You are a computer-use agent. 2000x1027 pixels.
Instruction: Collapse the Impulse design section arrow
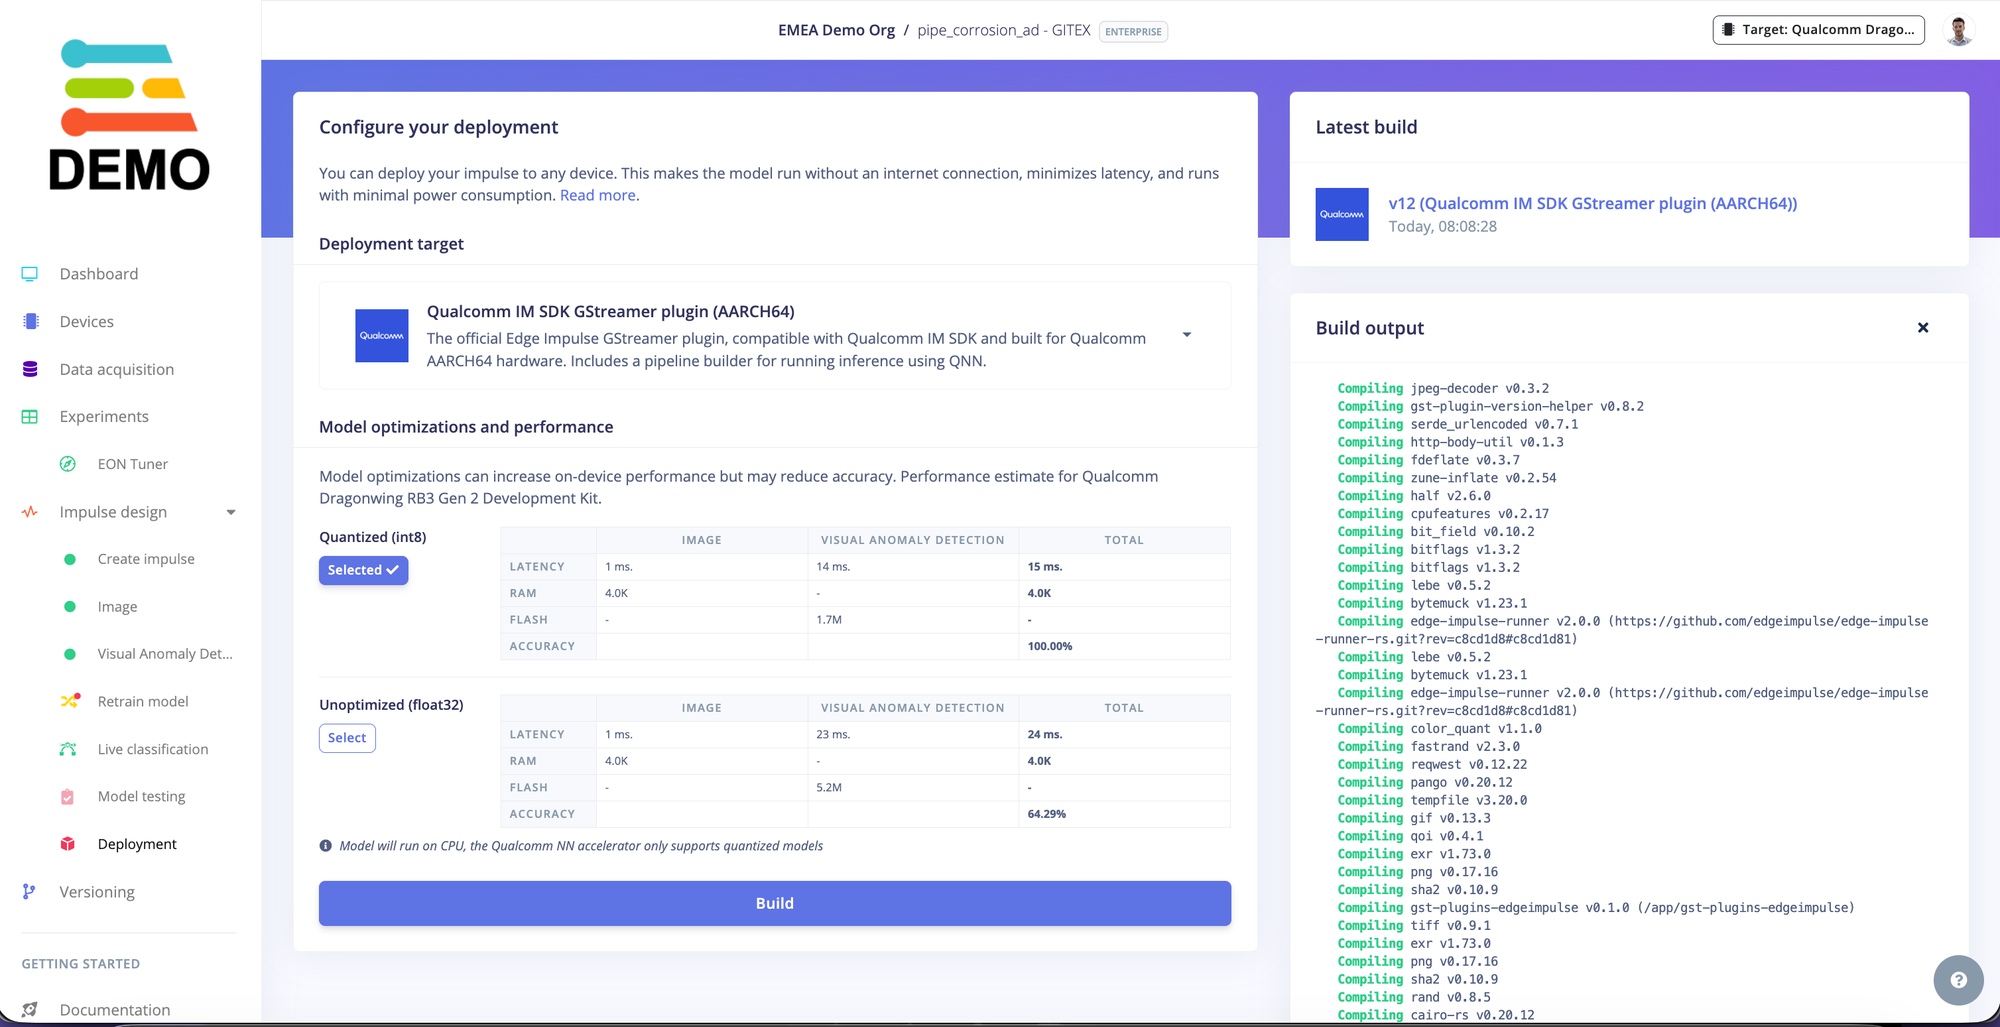click(231, 512)
